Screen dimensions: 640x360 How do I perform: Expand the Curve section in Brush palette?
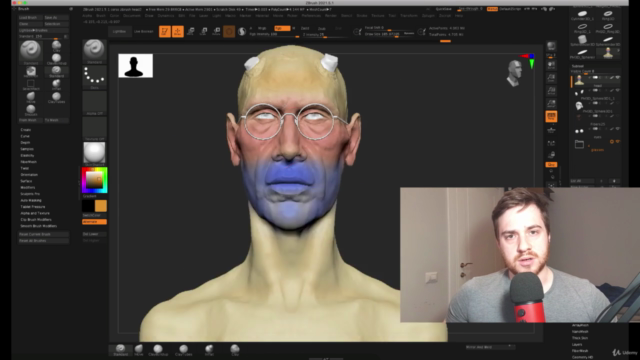click(25, 136)
